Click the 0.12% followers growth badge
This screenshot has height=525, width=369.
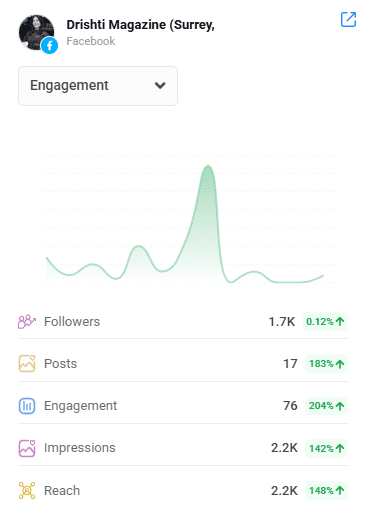coord(325,322)
